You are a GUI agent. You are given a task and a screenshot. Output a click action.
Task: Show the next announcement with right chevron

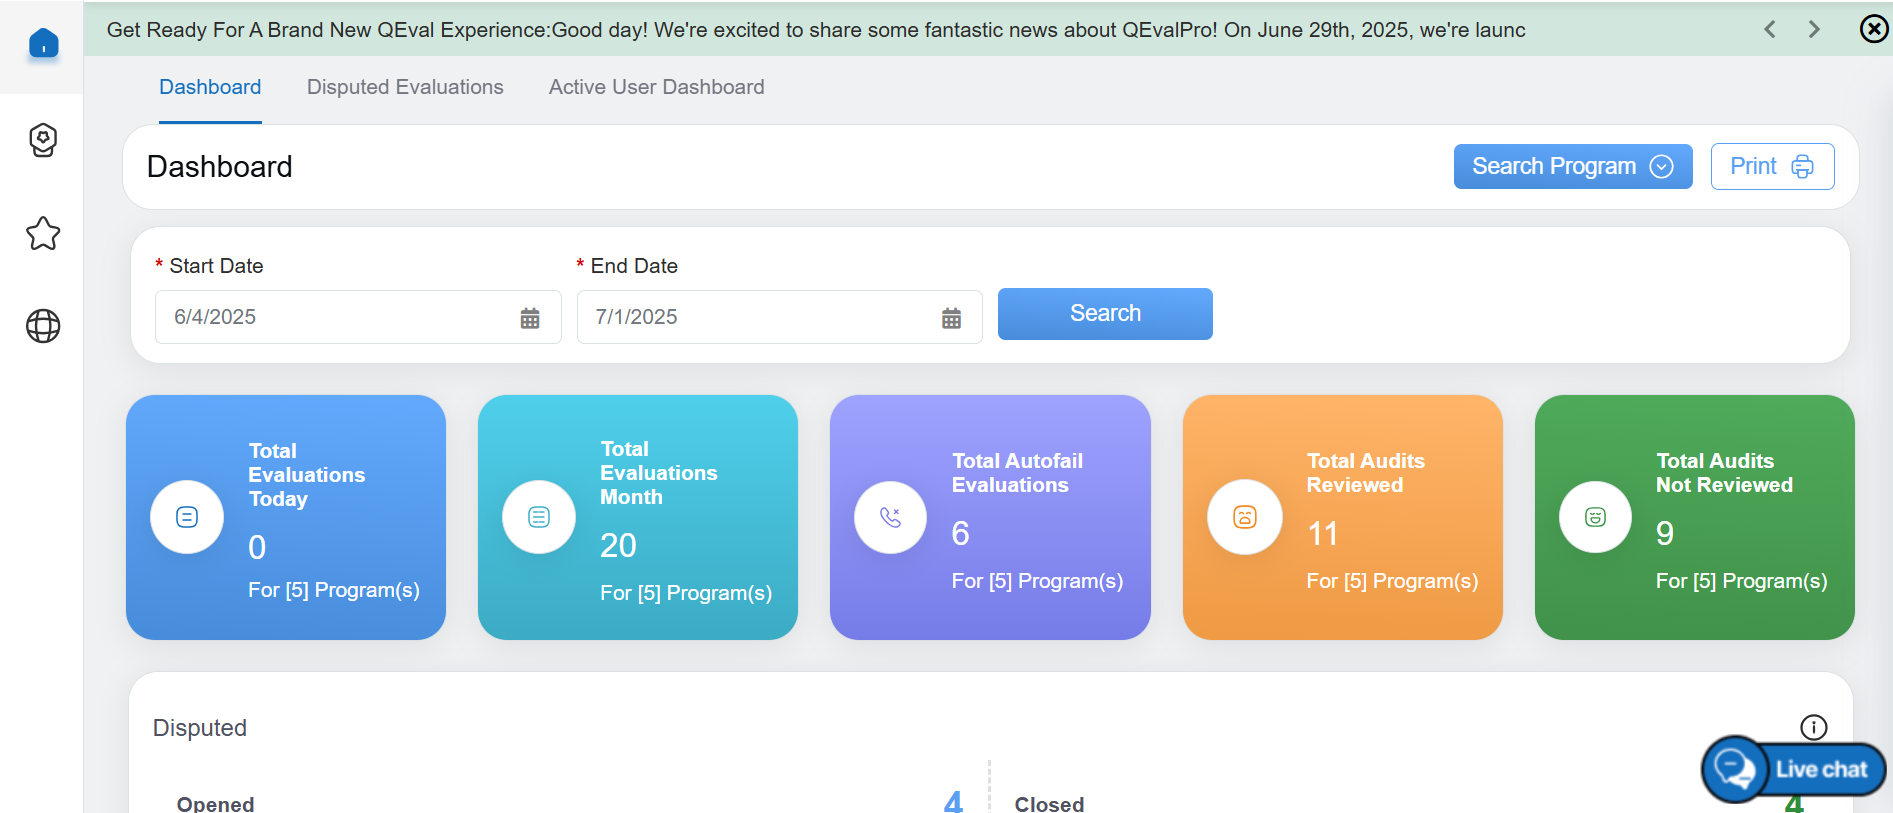[1814, 29]
